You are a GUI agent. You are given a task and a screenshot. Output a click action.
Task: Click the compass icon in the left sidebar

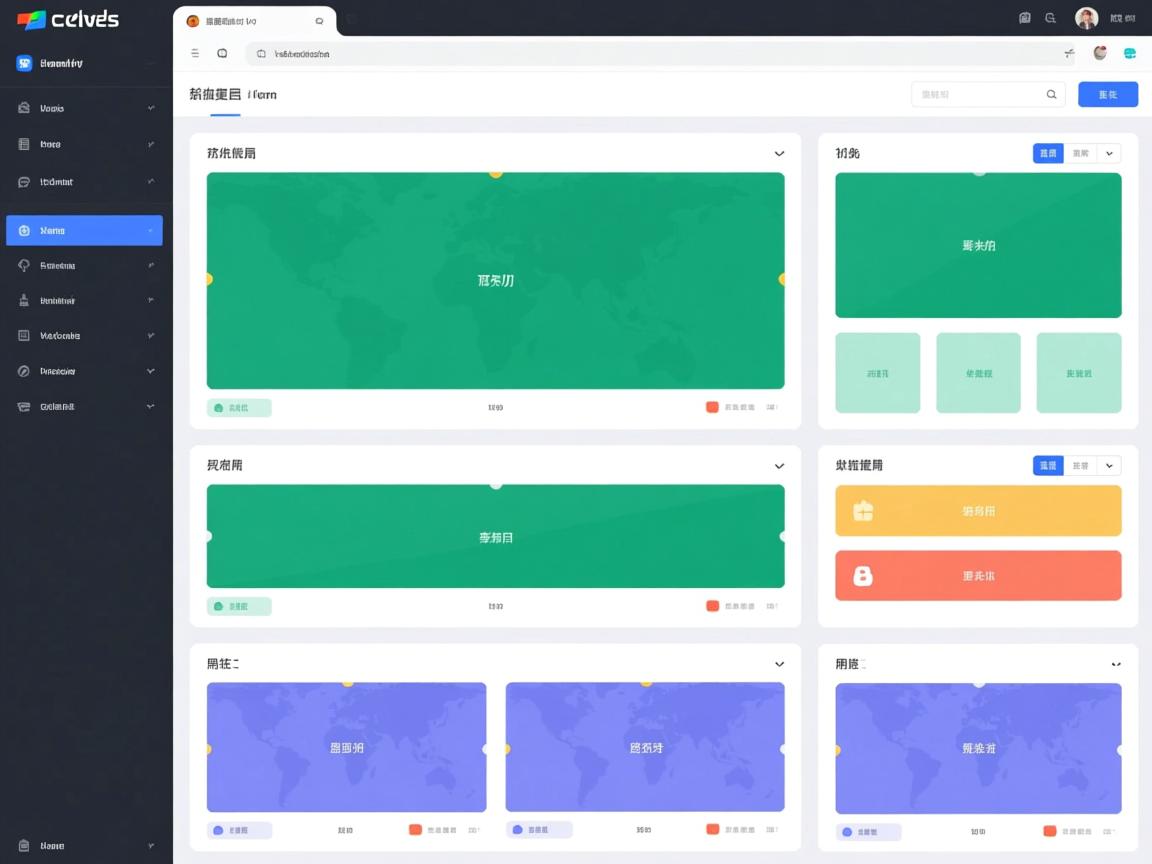point(24,371)
